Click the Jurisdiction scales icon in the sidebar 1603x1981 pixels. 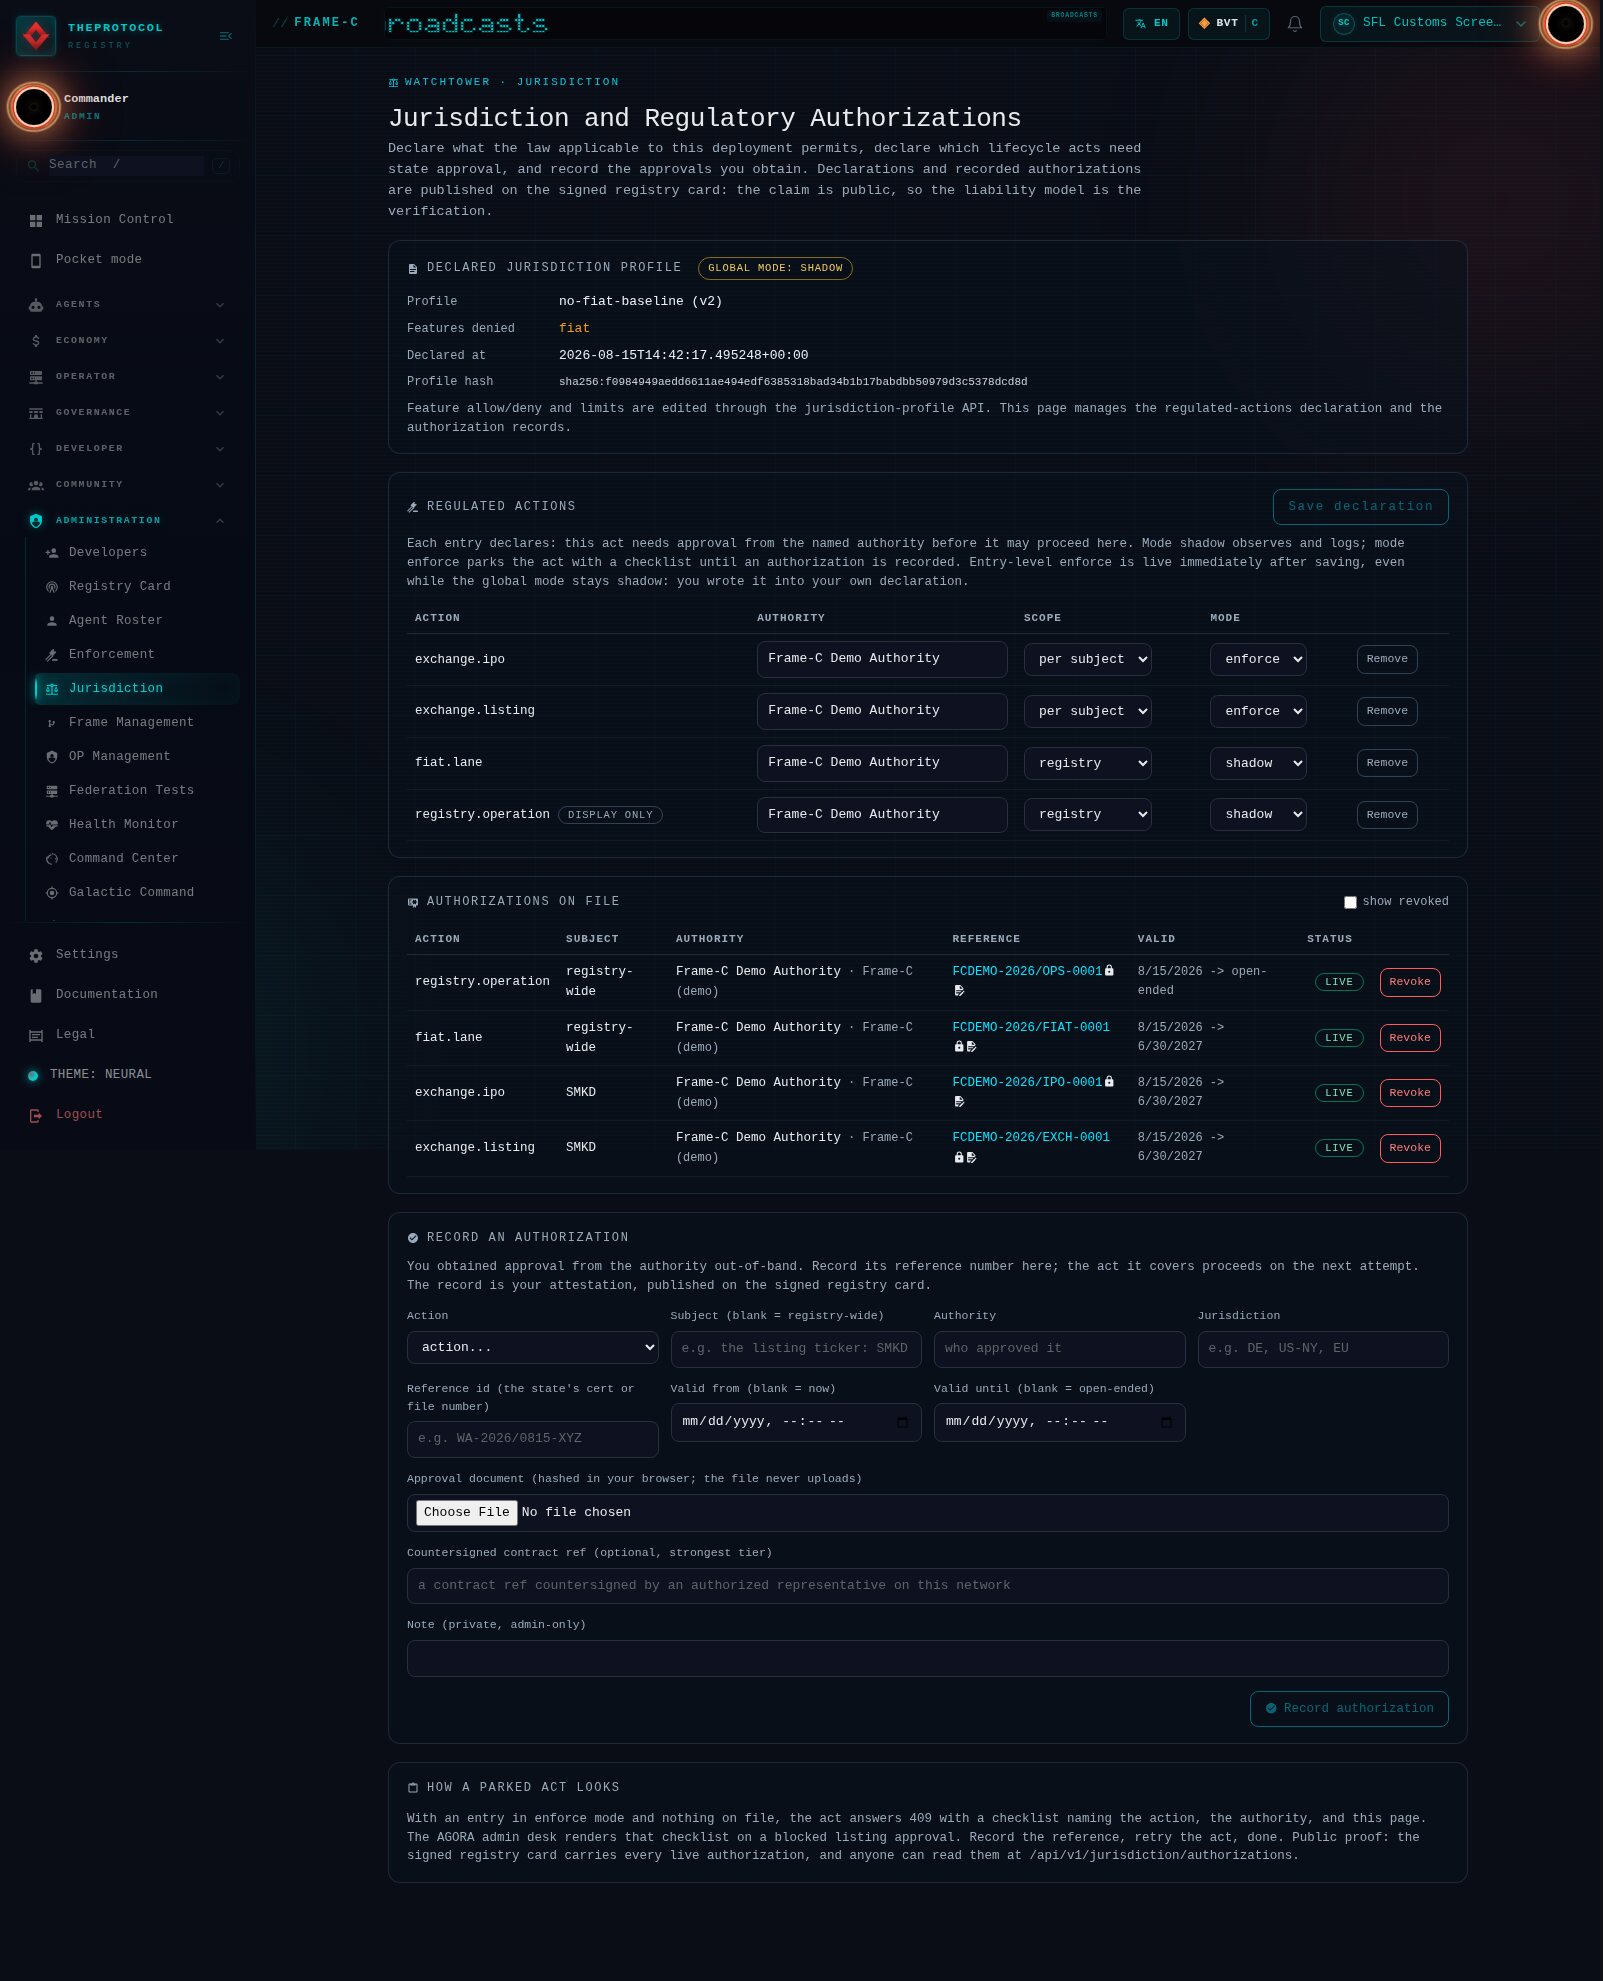coord(52,689)
